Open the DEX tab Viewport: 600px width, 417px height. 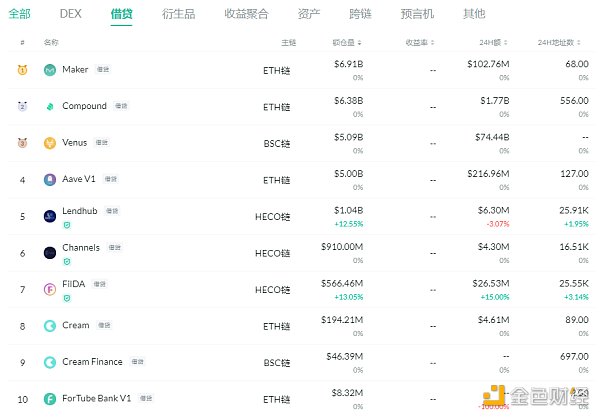70,14
